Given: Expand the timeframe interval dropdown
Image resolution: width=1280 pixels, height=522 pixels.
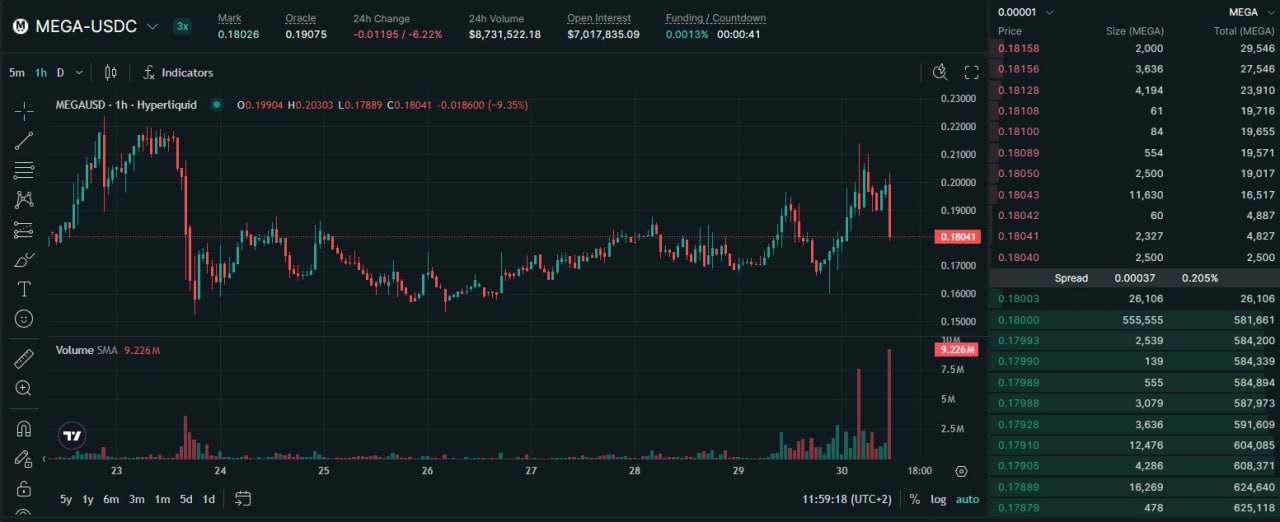Looking at the screenshot, I should (79, 72).
